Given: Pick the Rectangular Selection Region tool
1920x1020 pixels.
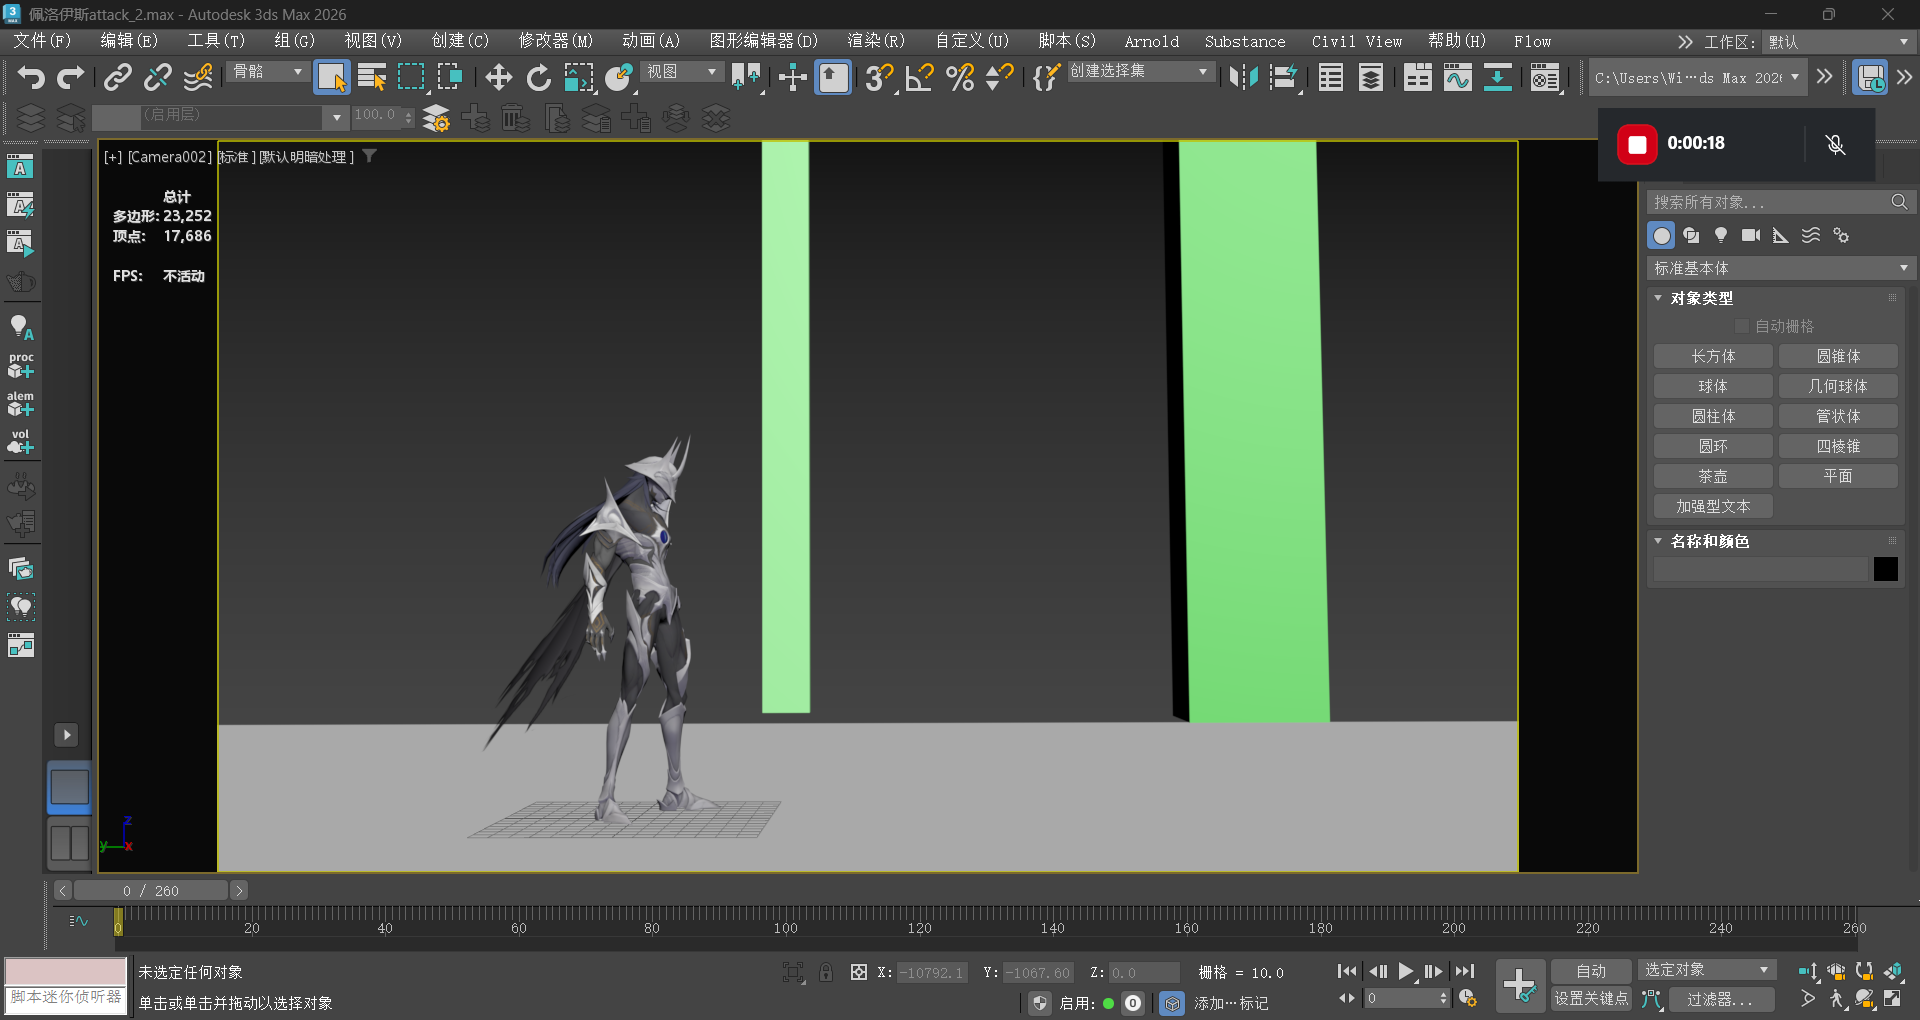Looking at the screenshot, I should pos(411,77).
